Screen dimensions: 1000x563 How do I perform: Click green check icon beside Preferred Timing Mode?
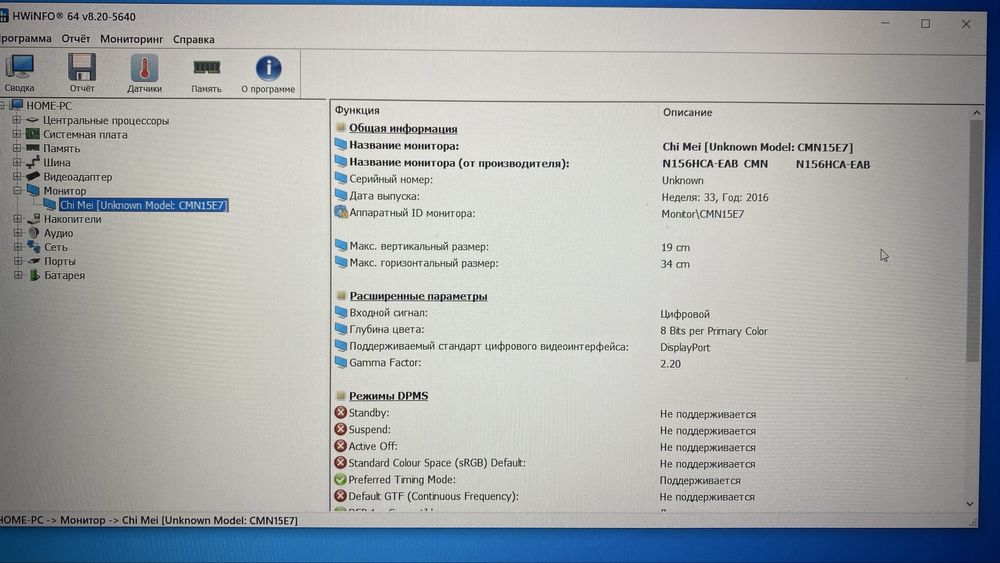(341, 479)
